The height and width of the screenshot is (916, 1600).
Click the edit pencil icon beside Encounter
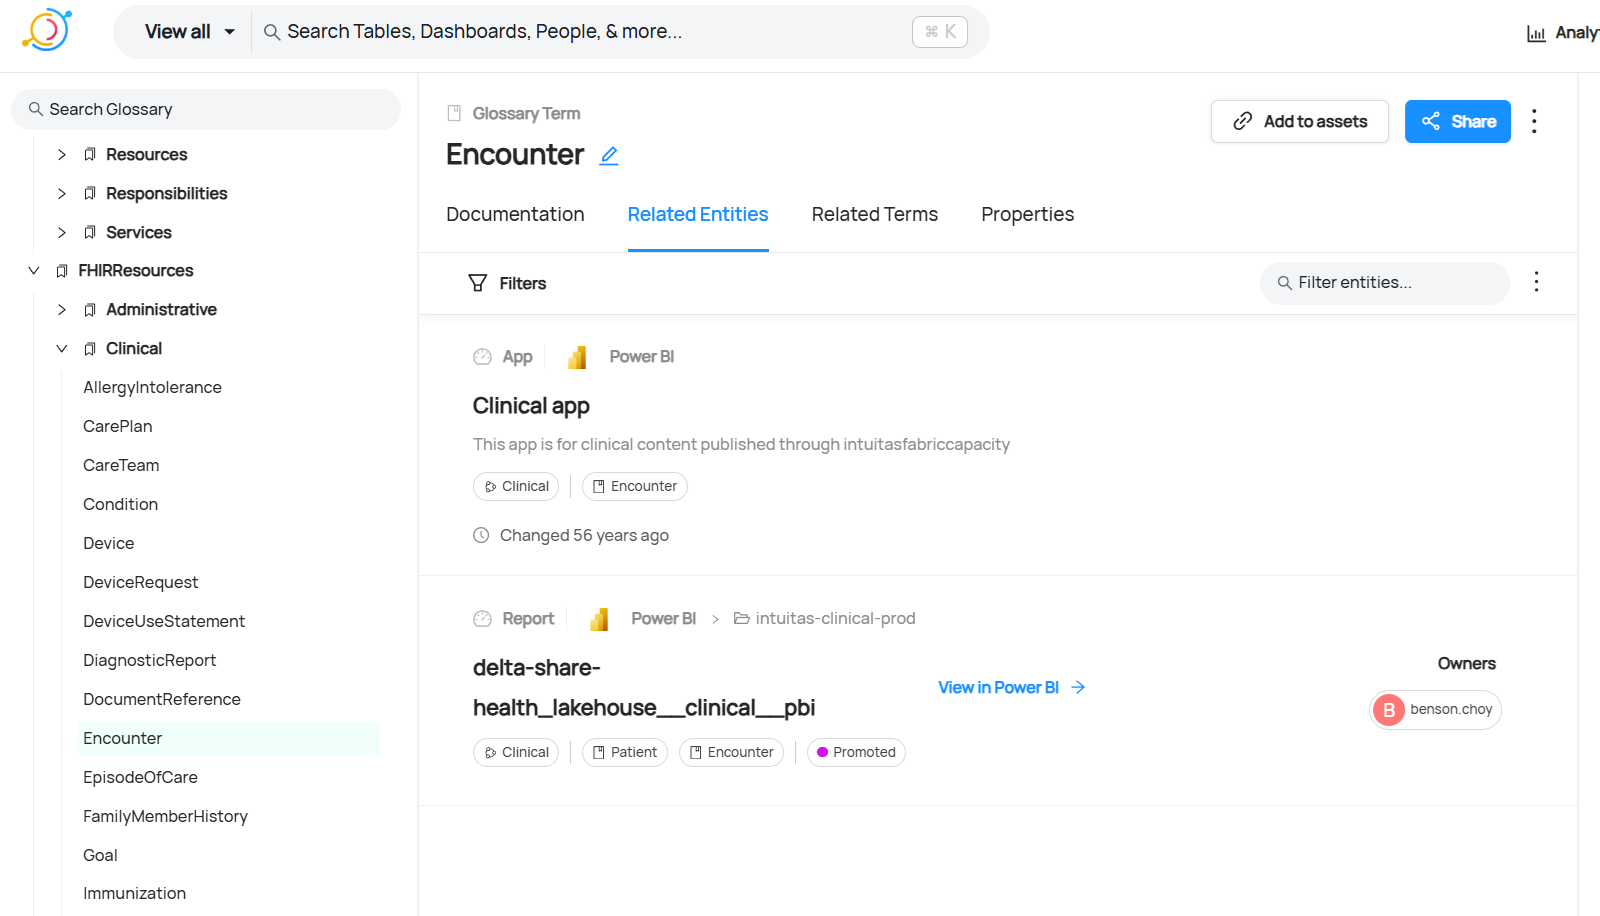(x=609, y=156)
